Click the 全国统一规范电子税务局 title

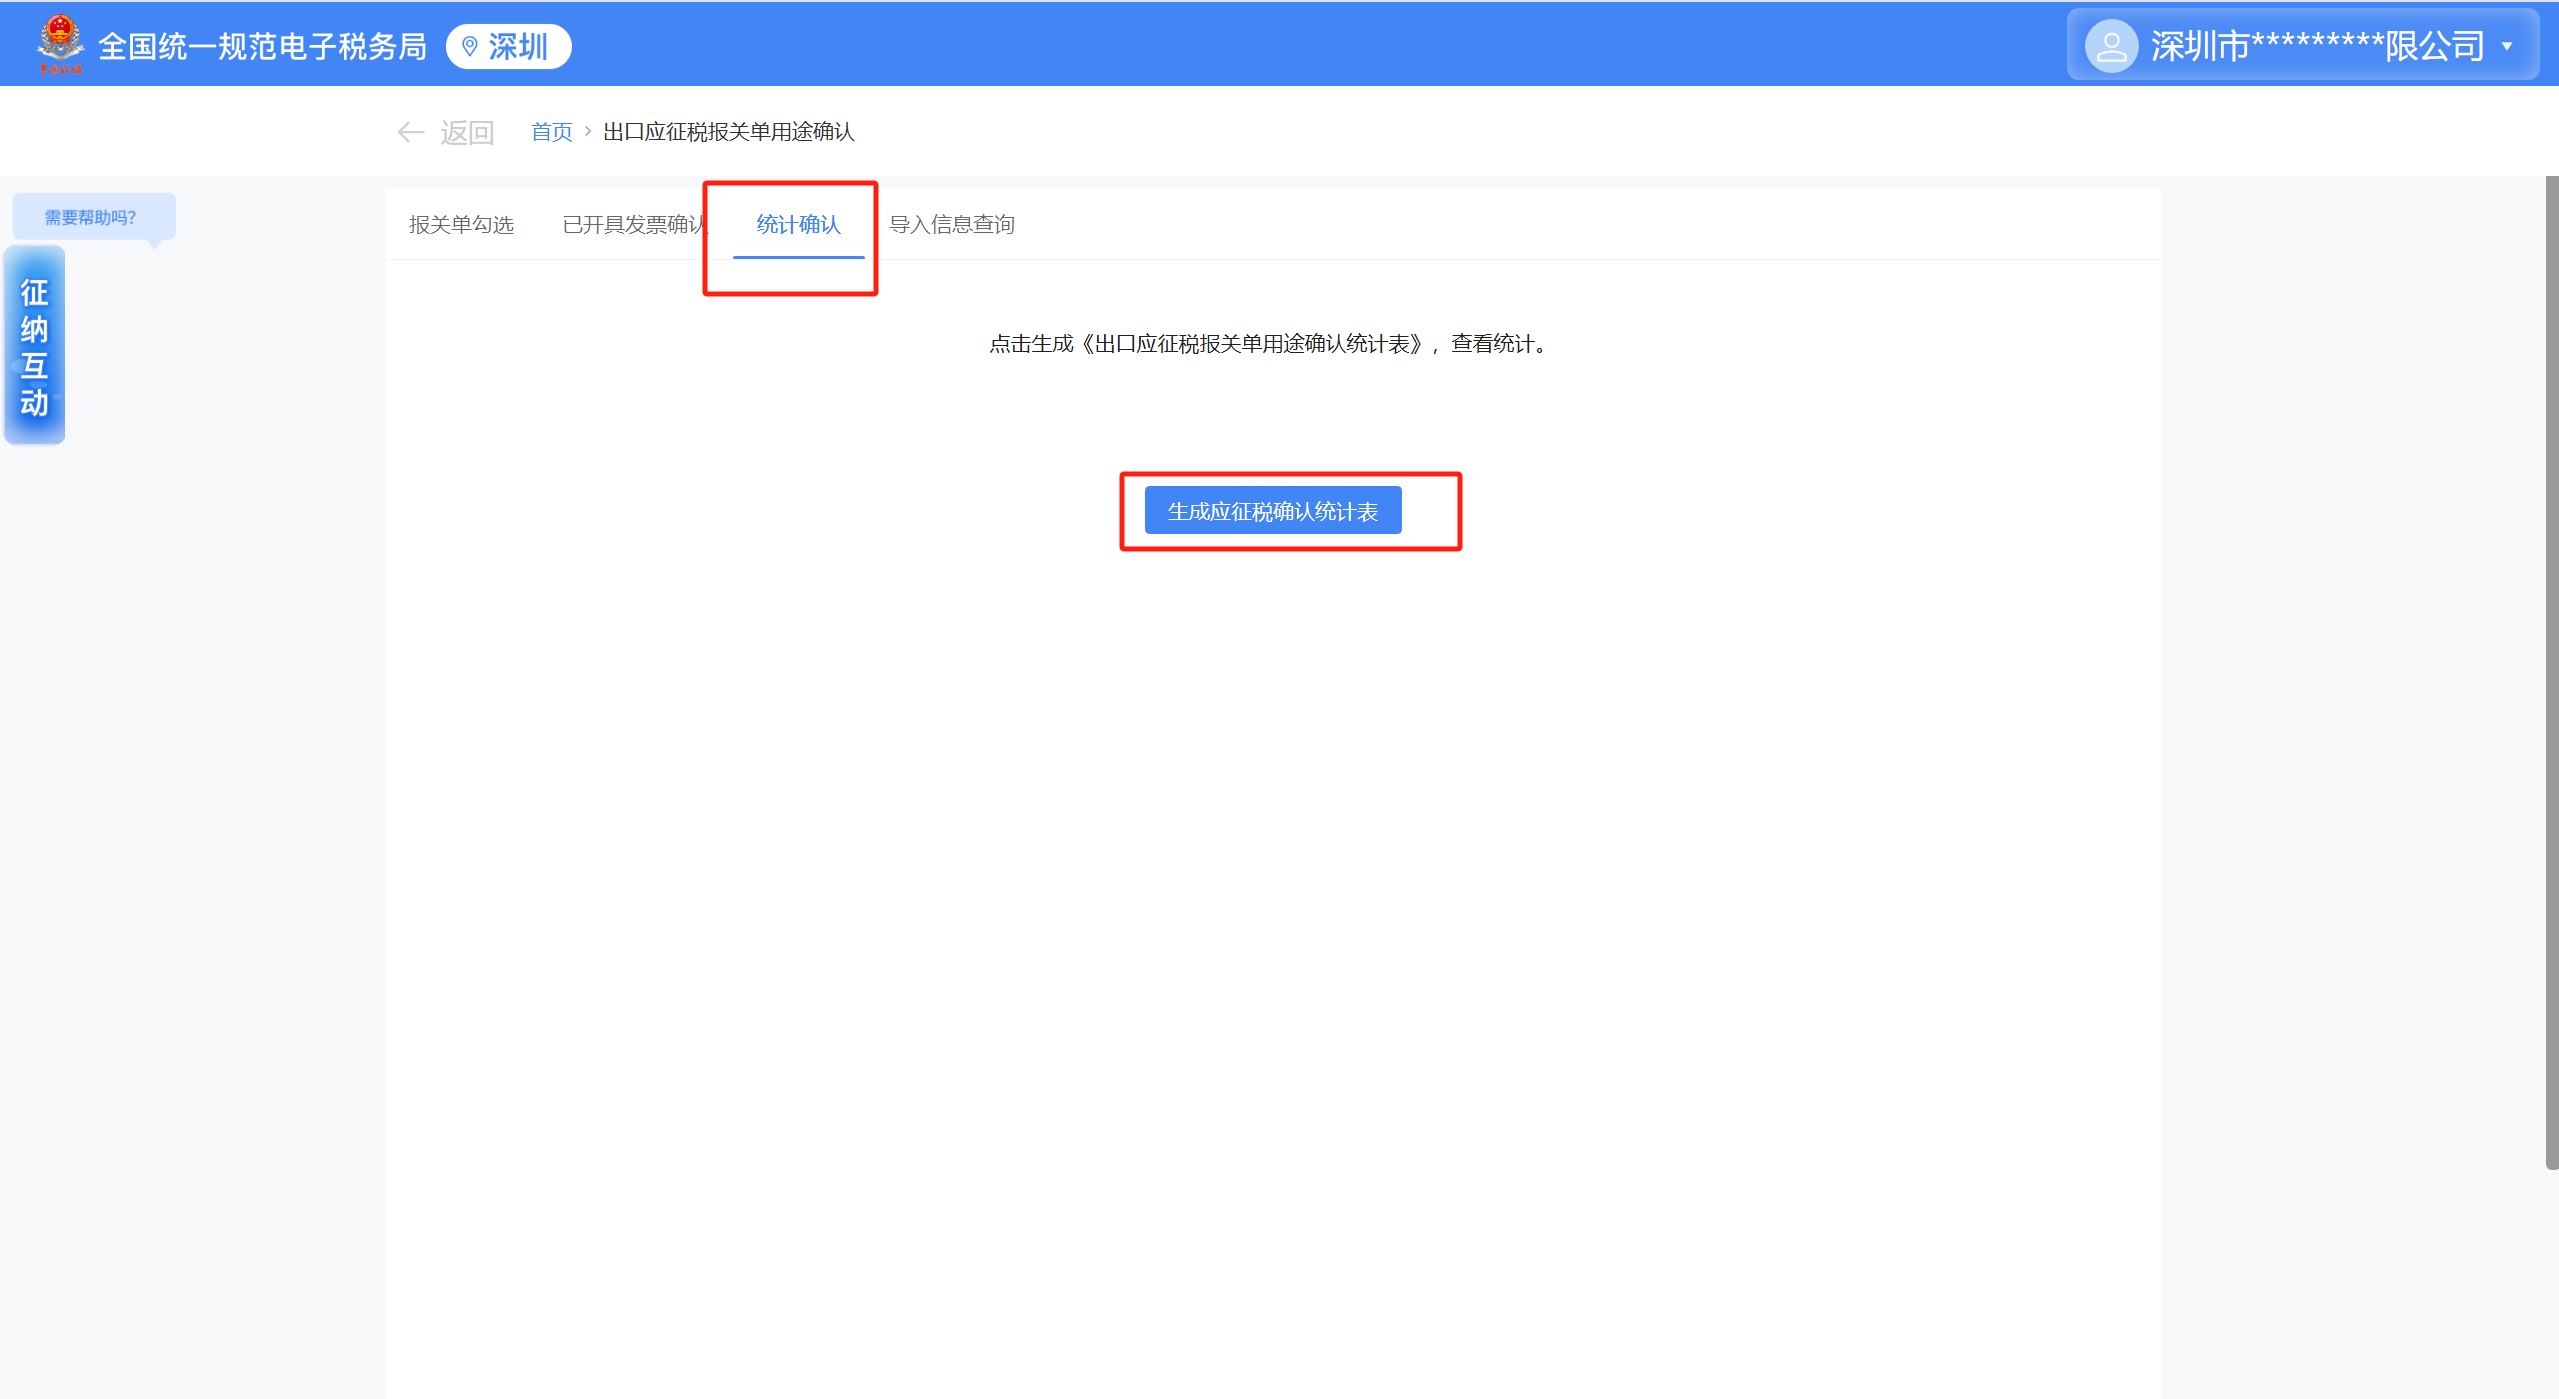[x=262, y=46]
